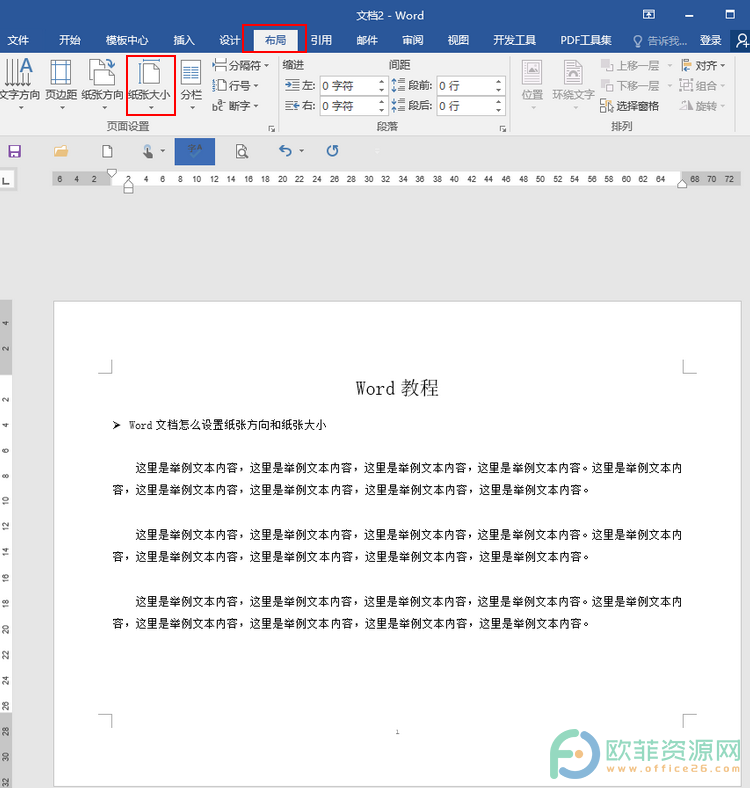Expand touch mode dropdown arrow
This screenshot has height=788, width=750.
[x=163, y=150]
